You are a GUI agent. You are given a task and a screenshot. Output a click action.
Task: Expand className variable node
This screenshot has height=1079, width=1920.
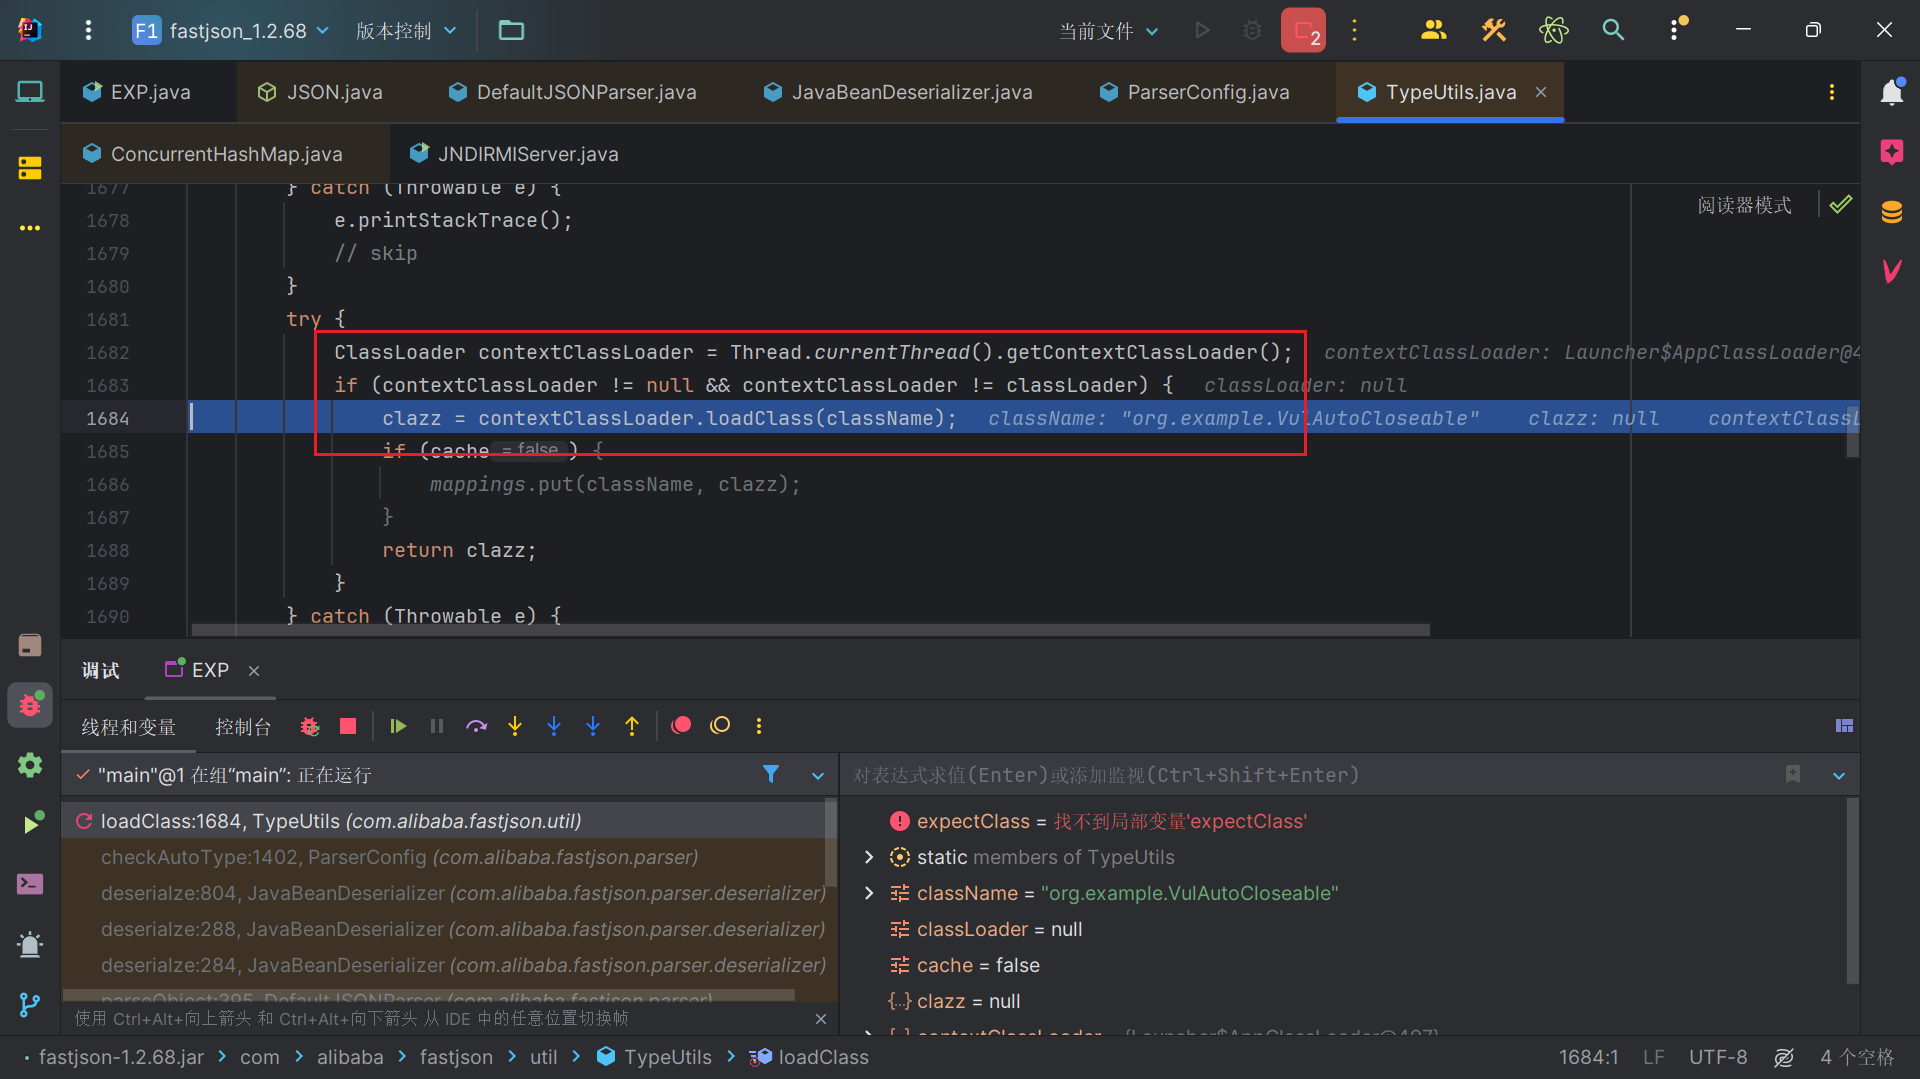tap(868, 893)
